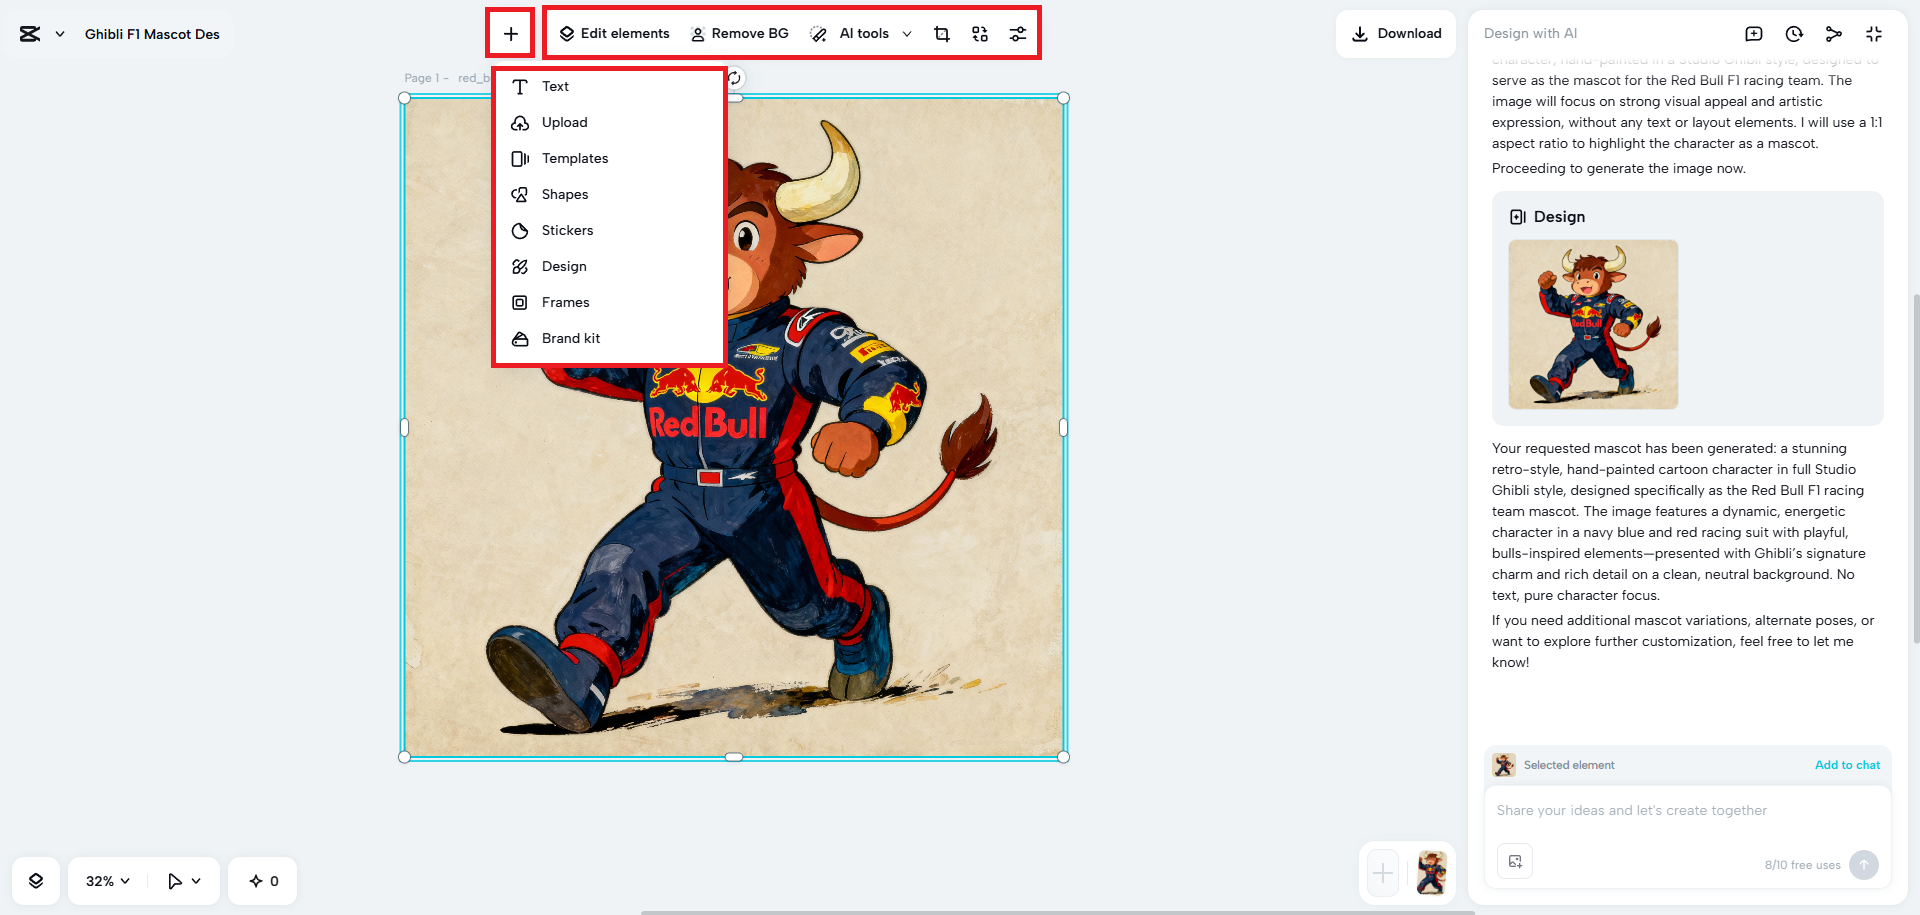This screenshot has height=915, width=1920.
Task: Click the add image icon in chat box
Action: (1514, 861)
